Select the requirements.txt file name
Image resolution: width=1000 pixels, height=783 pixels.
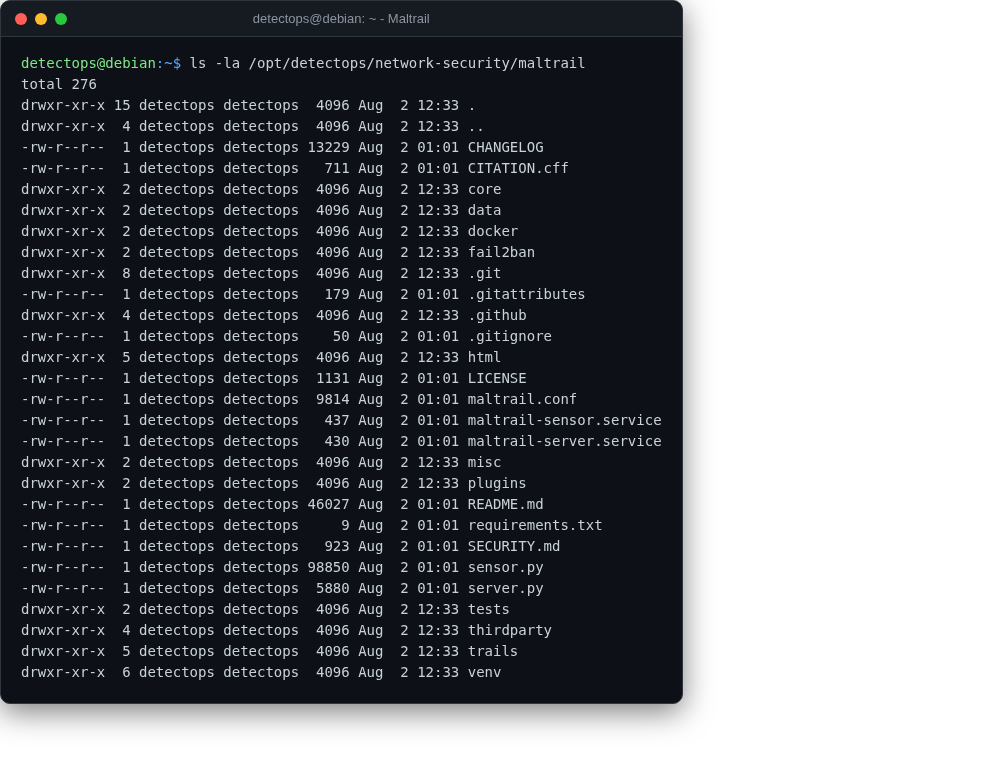pos(535,526)
